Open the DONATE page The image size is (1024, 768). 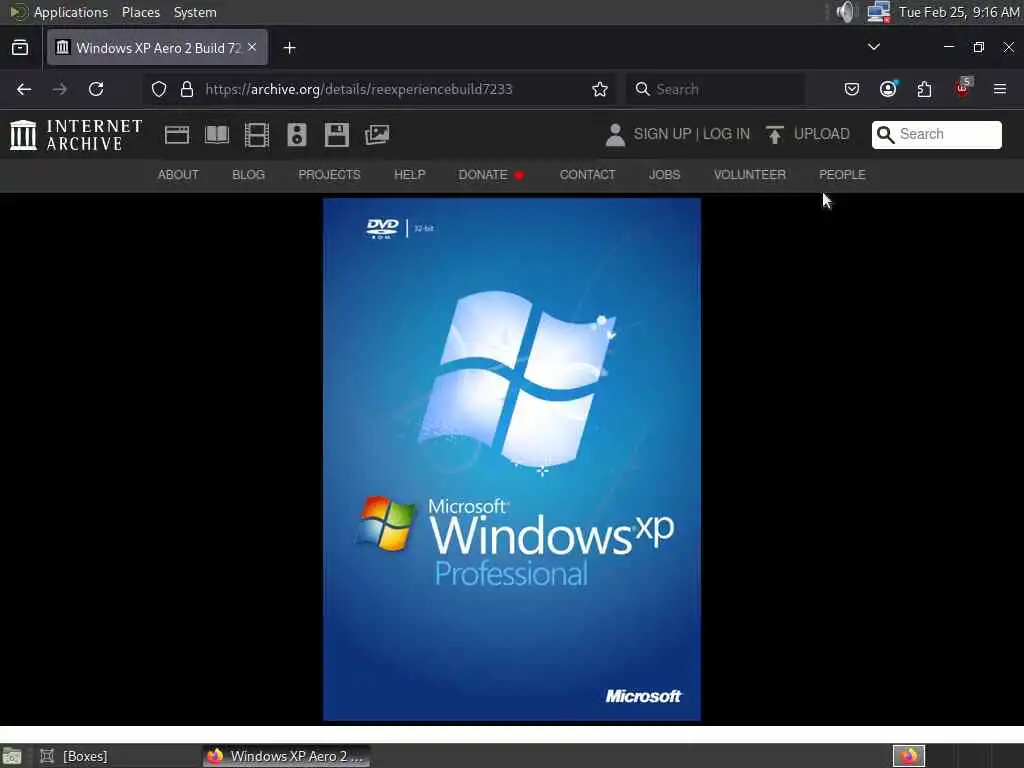(491, 174)
